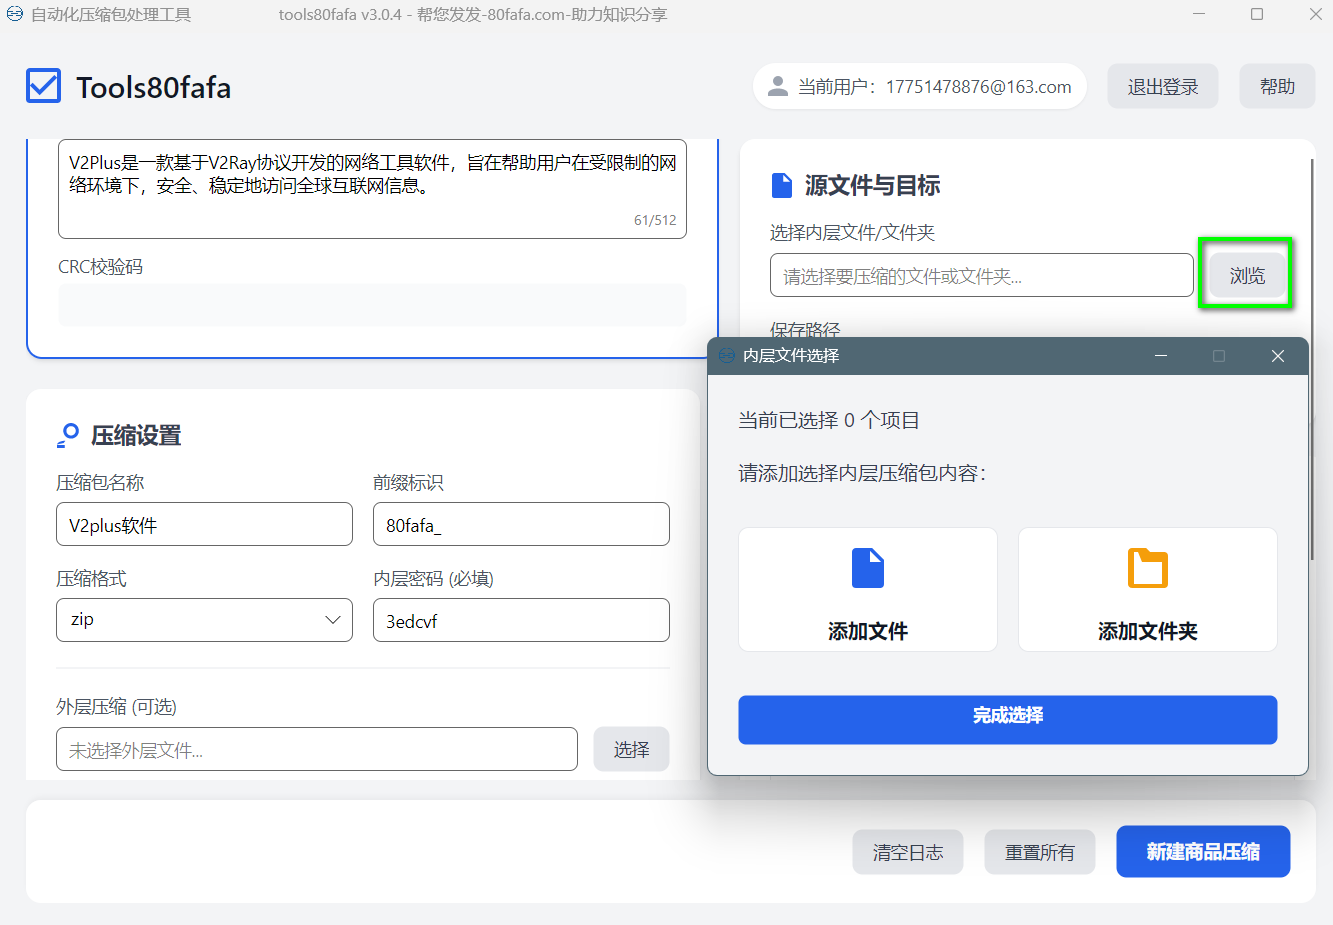Screen dimensions: 1333x925
Task: Click the inner file dialog title icon
Action: (x=727, y=356)
